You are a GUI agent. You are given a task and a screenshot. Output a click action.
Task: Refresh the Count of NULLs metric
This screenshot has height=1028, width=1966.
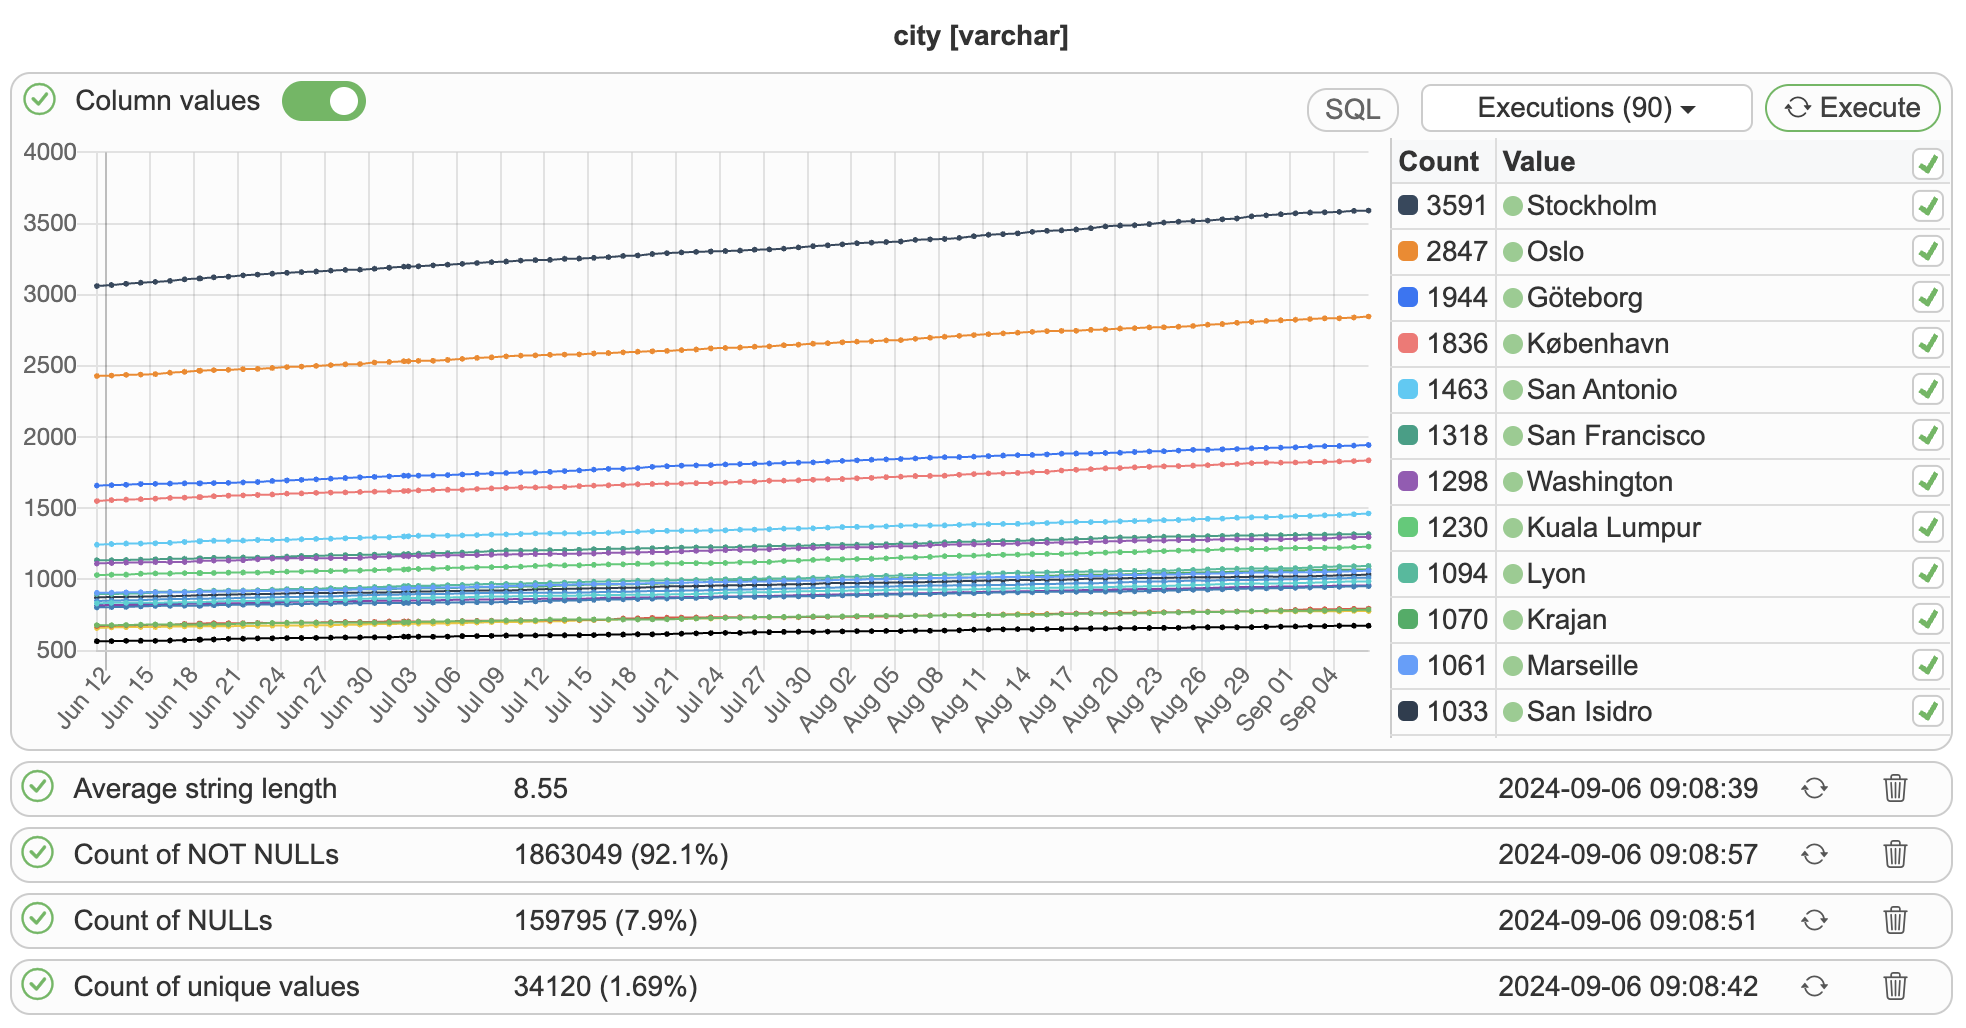[1814, 921]
